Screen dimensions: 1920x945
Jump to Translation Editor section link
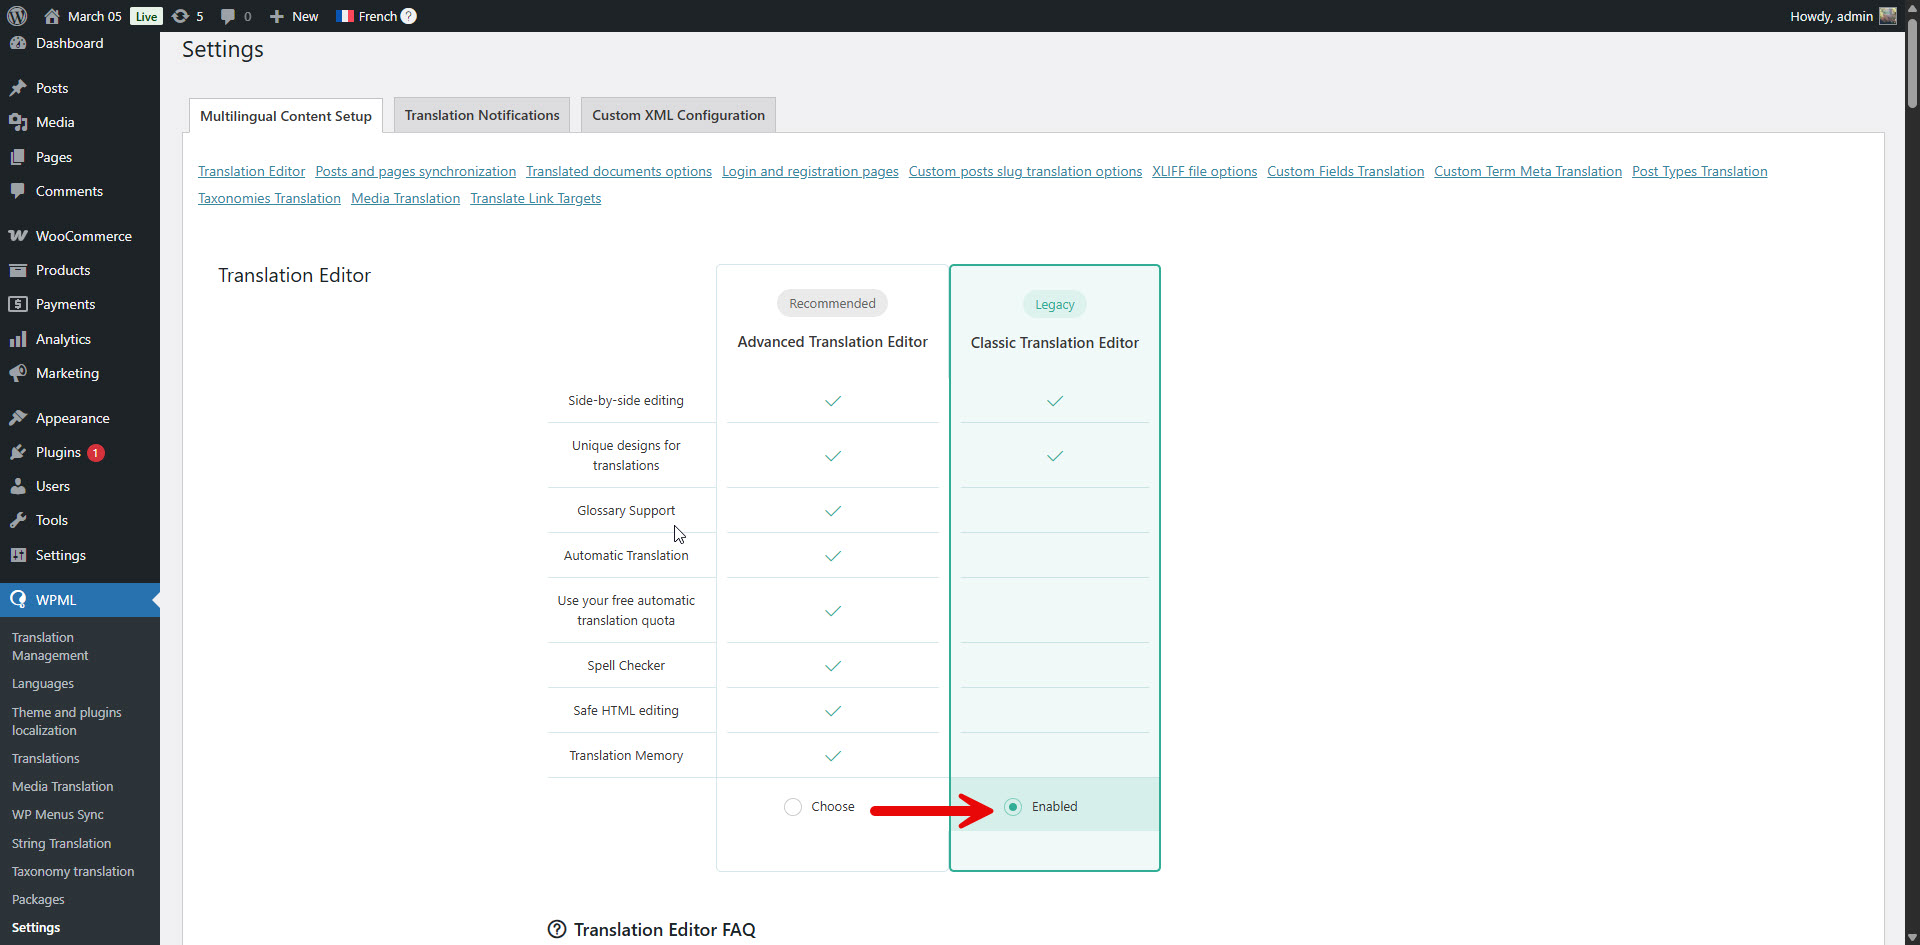click(252, 172)
